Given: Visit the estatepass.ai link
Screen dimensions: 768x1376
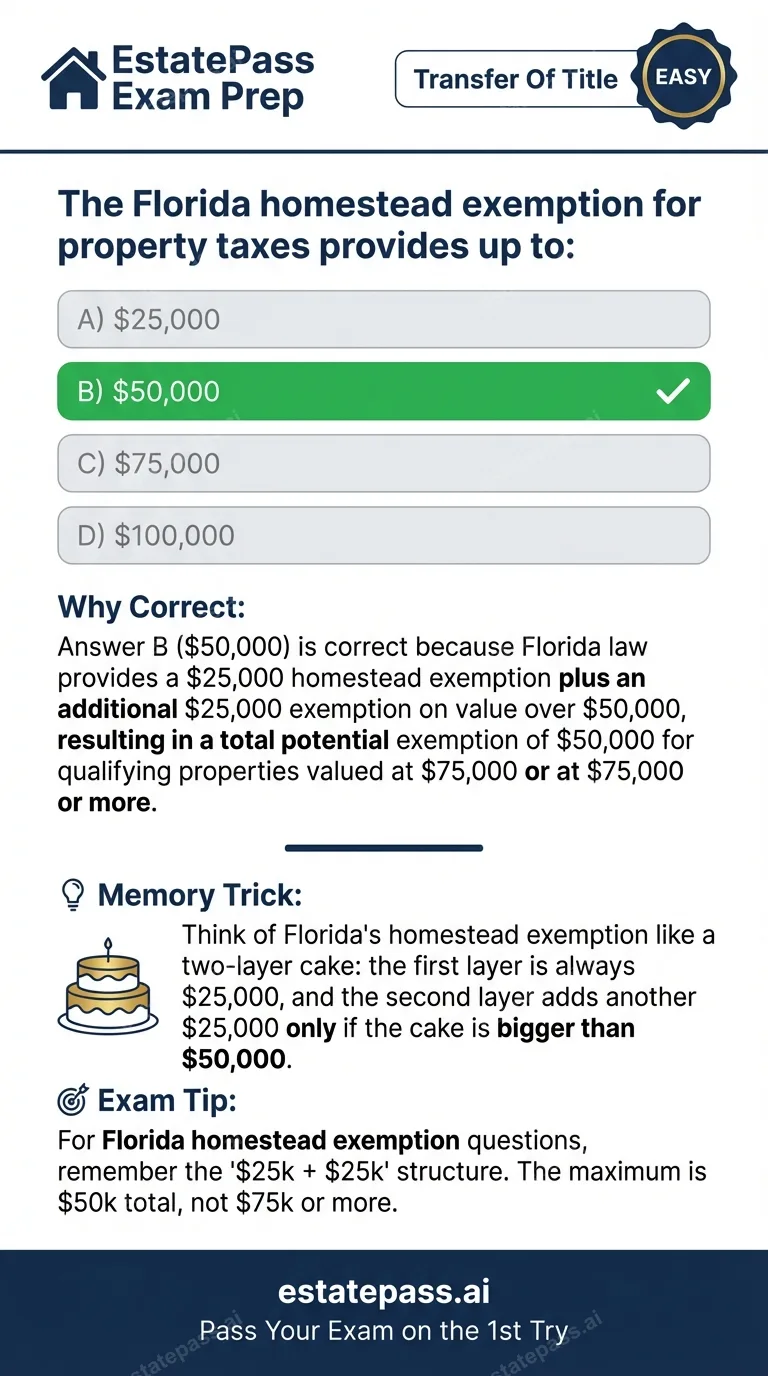Looking at the screenshot, I should pos(383,1291).
